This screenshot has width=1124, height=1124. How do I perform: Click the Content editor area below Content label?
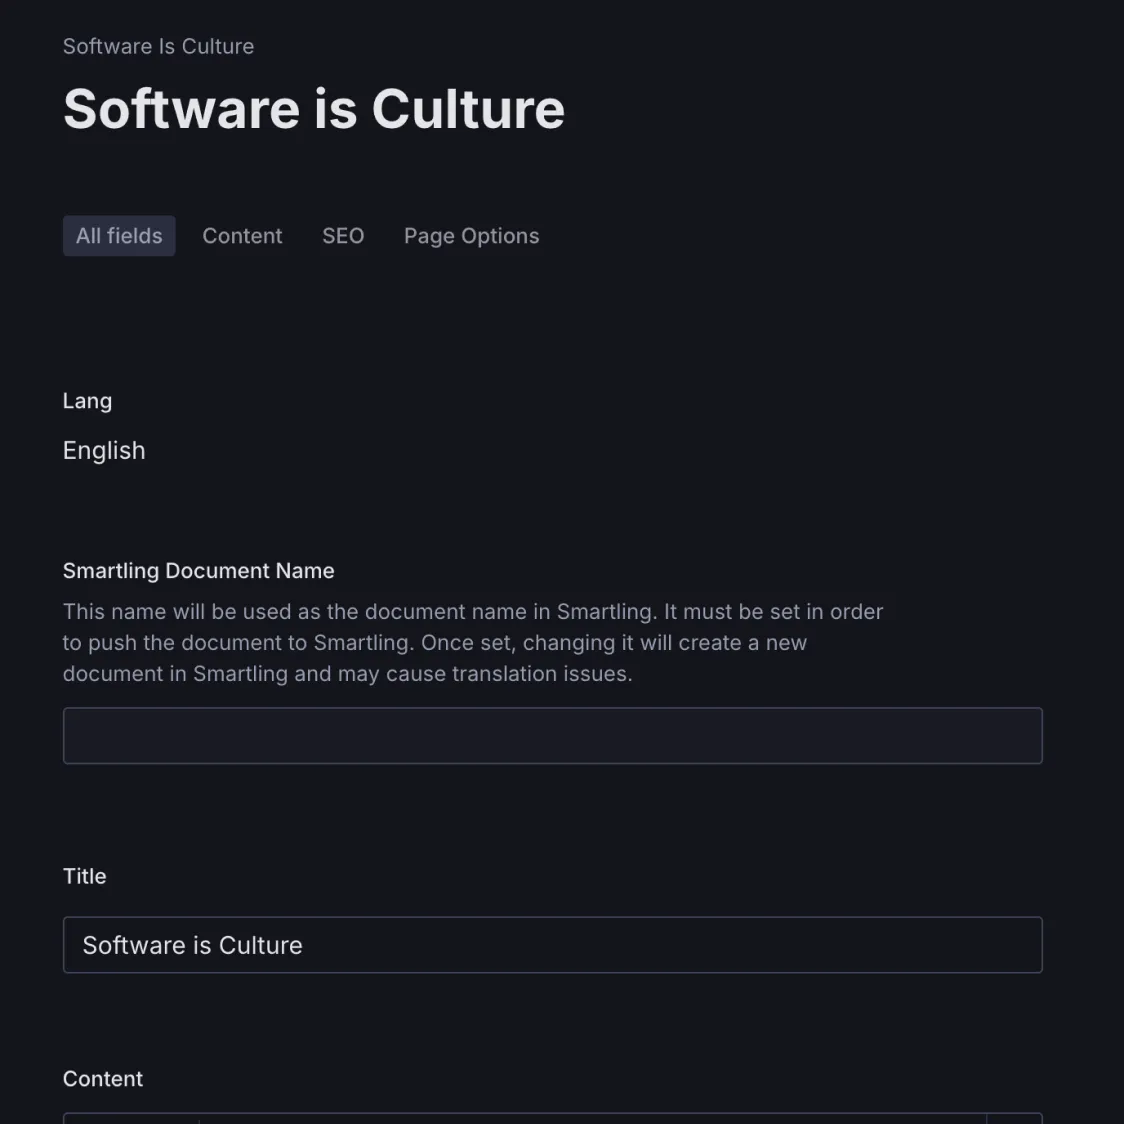point(550,1120)
